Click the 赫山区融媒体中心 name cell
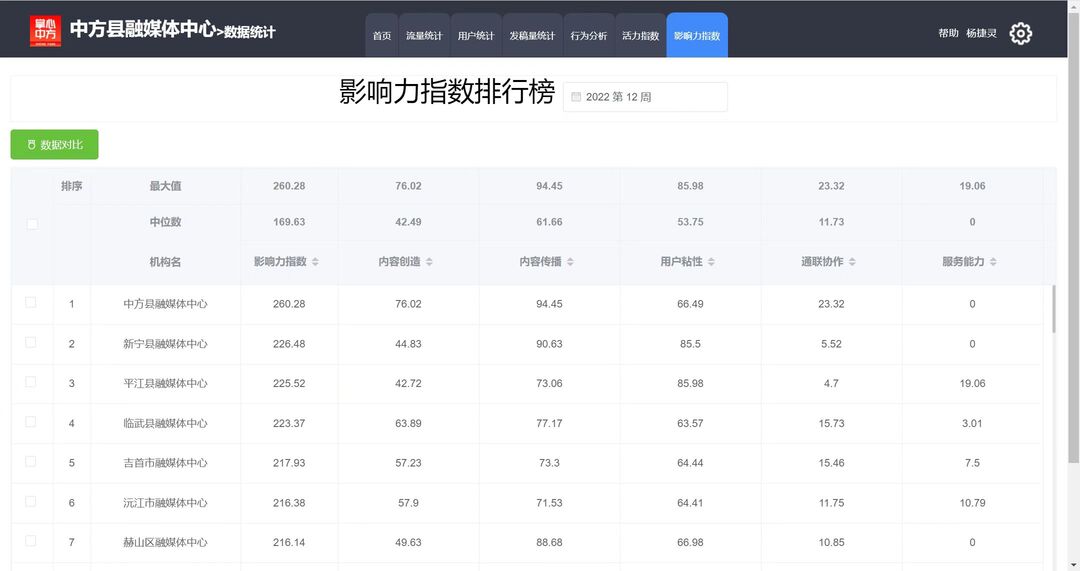 pos(165,543)
